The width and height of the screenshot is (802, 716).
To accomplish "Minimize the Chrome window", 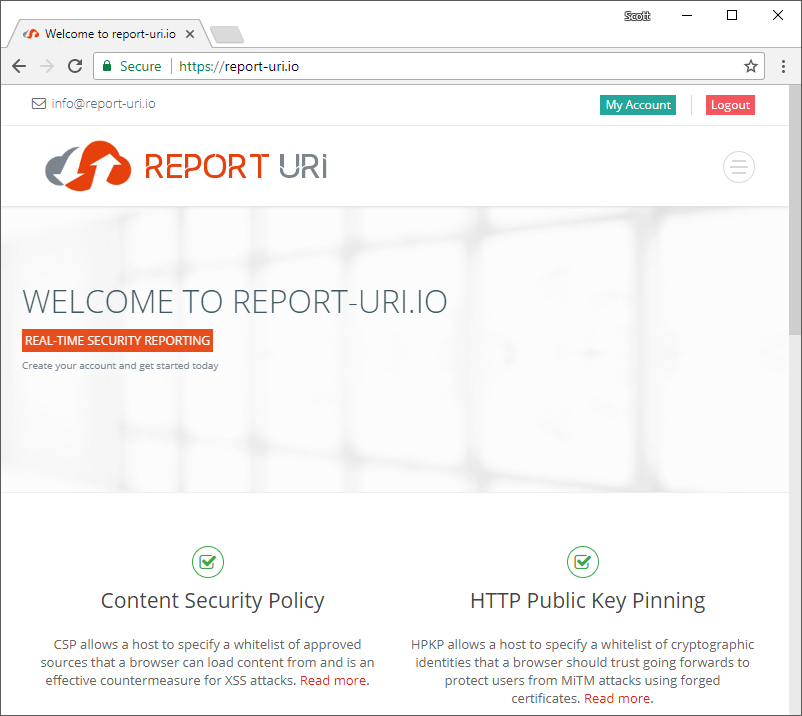I will coord(687,15).
